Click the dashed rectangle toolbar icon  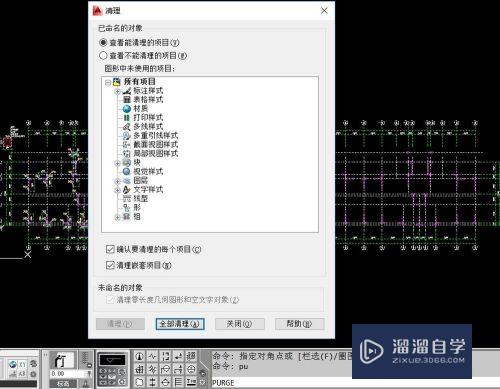pos(165,357)
